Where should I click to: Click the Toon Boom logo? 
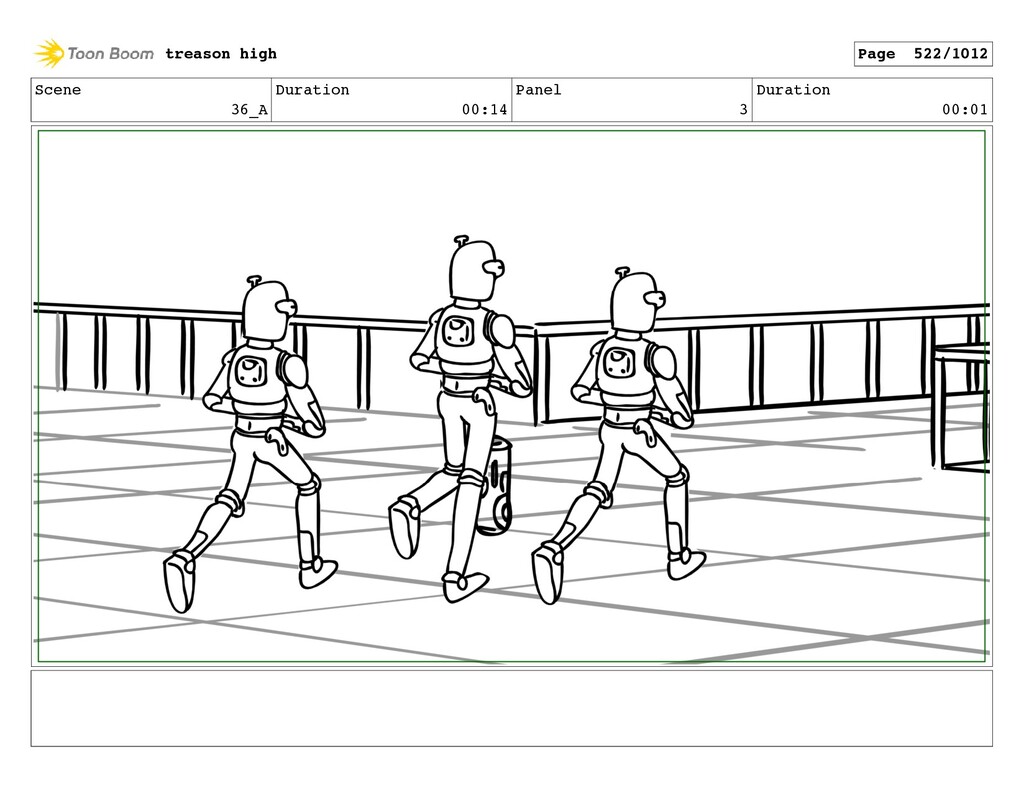point(94,54)
